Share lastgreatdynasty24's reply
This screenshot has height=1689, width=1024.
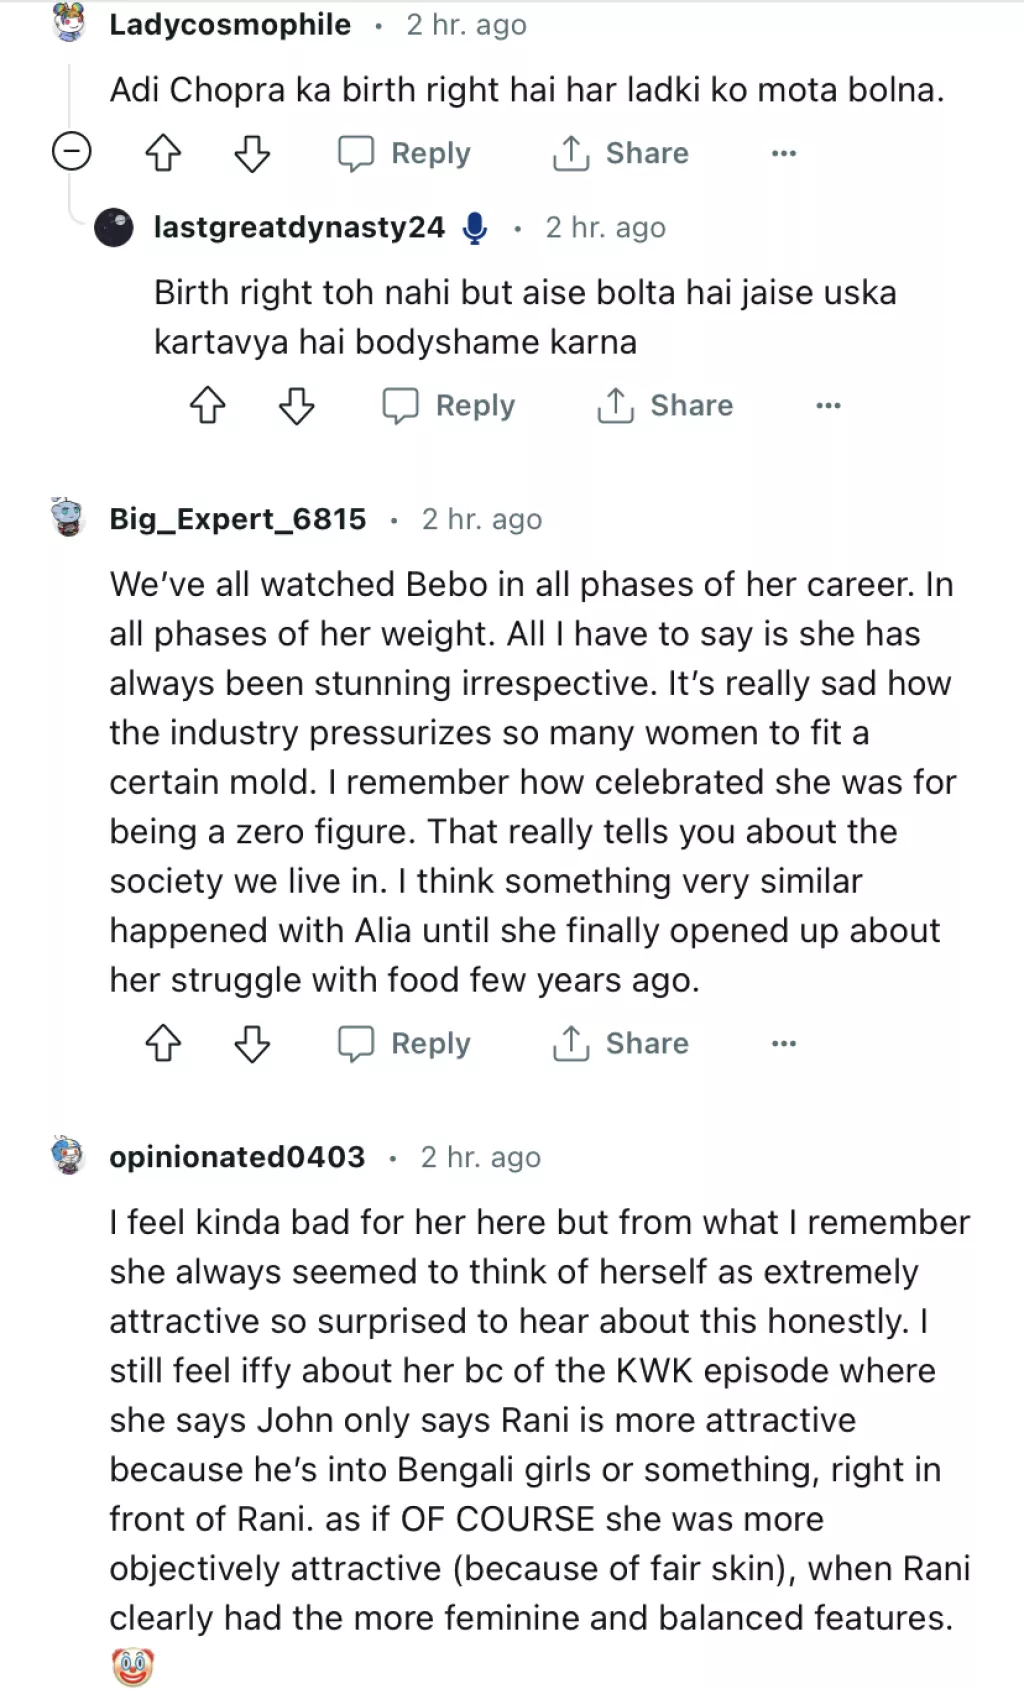(x=665, y=406)
